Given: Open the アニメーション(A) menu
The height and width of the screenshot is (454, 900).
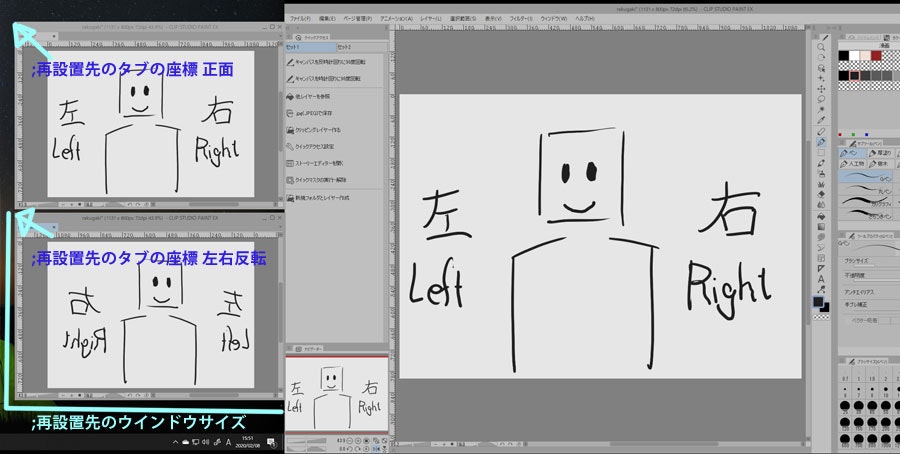Looking at the screenshot, I should pos(397,18).
